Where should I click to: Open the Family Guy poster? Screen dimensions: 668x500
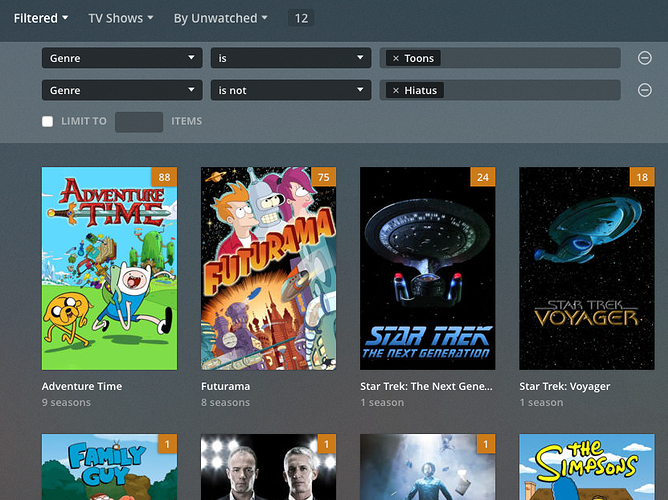[109, 467]
